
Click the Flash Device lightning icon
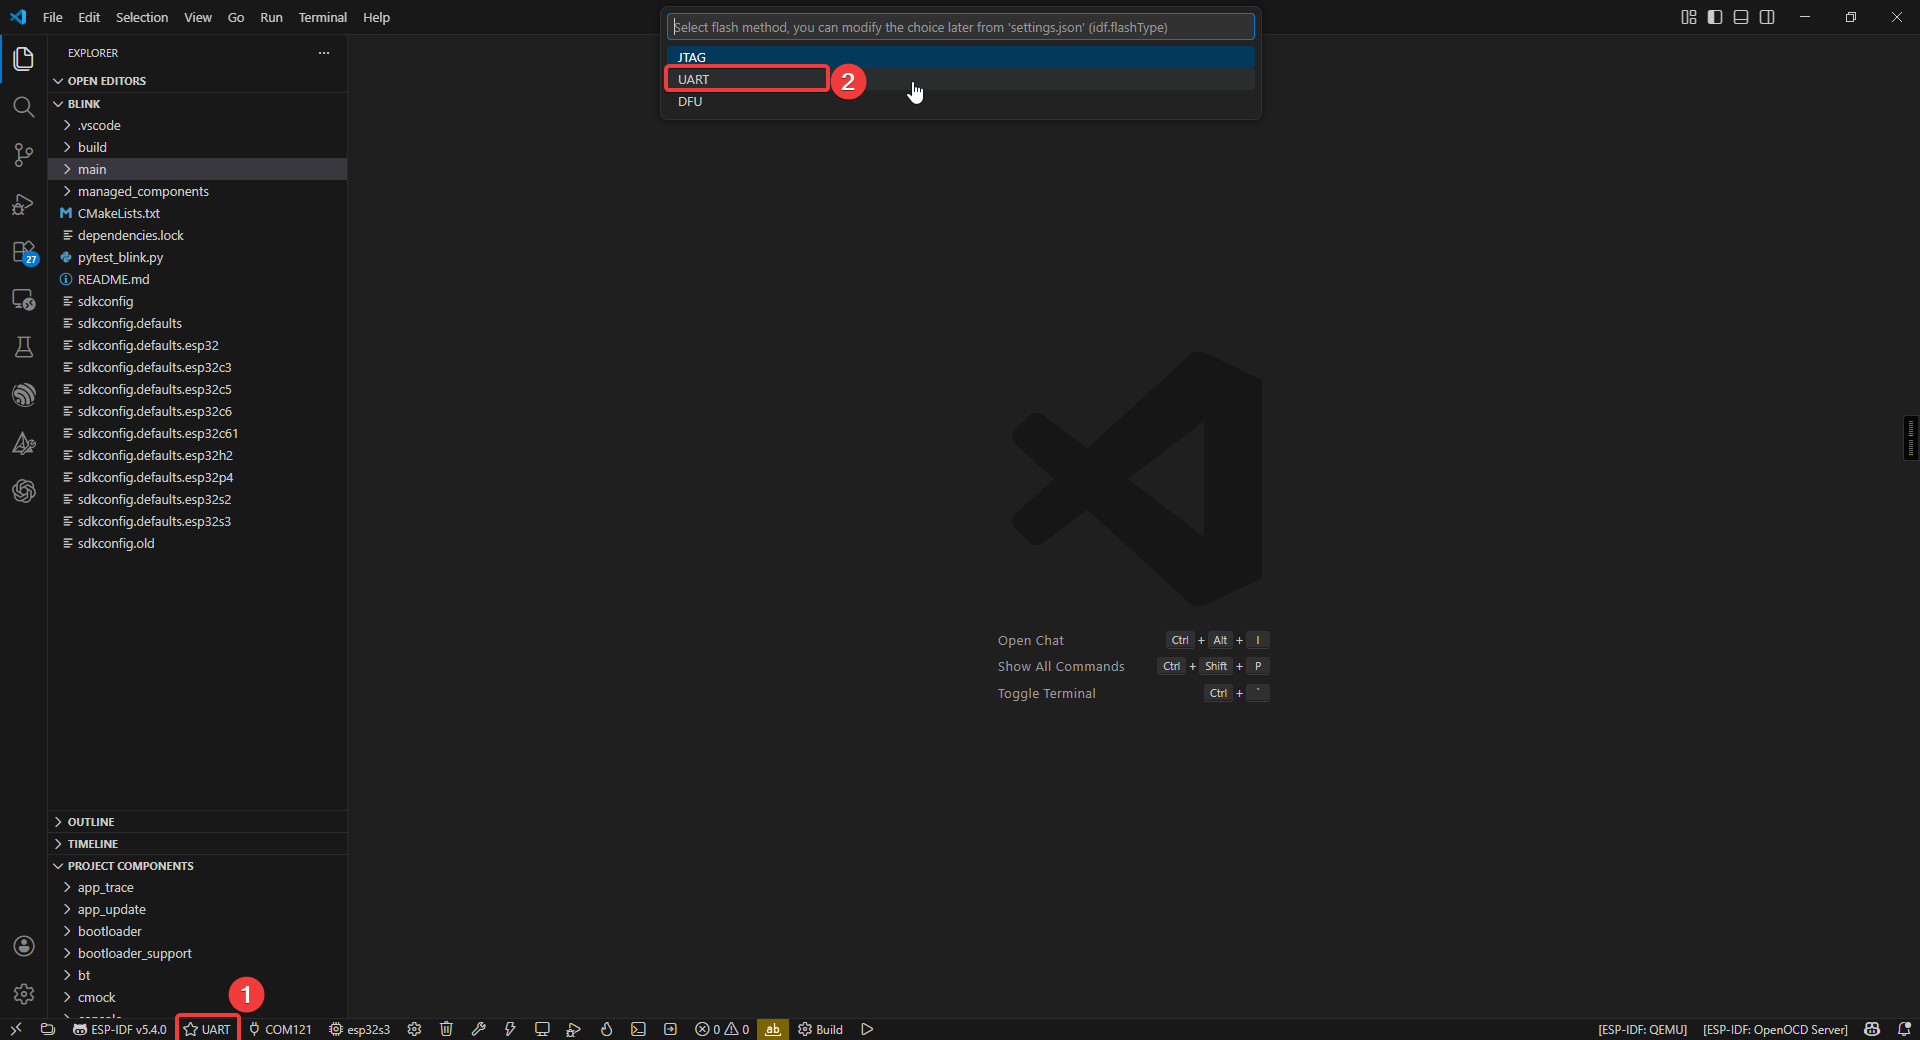pyautogui.click(x=510, y=1029)
